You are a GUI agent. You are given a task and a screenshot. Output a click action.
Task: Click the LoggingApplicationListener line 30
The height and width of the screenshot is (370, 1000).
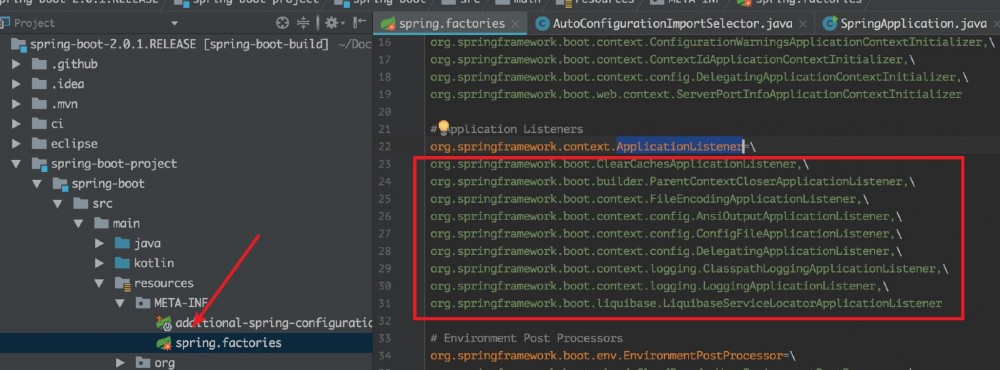click(x=659, y=285)
